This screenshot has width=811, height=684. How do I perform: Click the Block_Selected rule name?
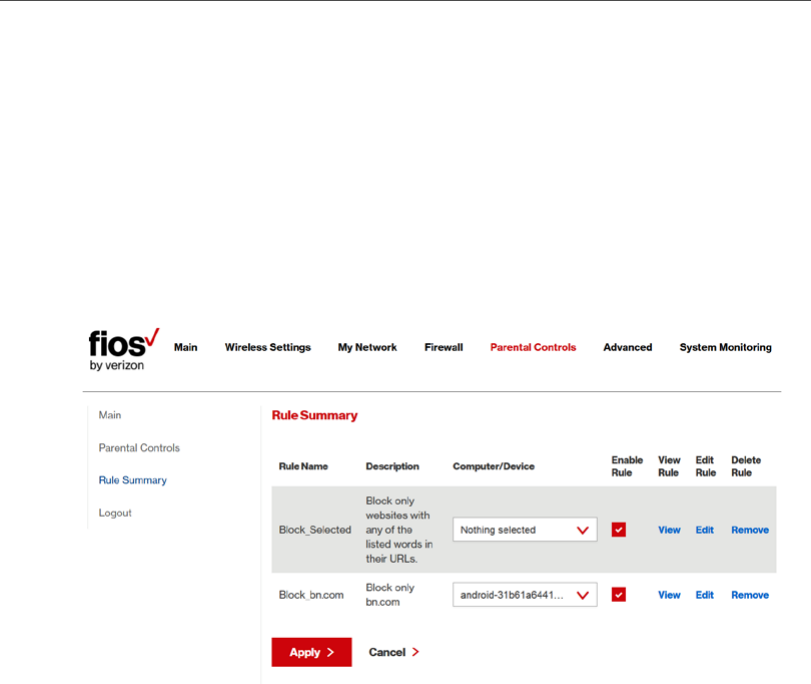tap(315, 530)
